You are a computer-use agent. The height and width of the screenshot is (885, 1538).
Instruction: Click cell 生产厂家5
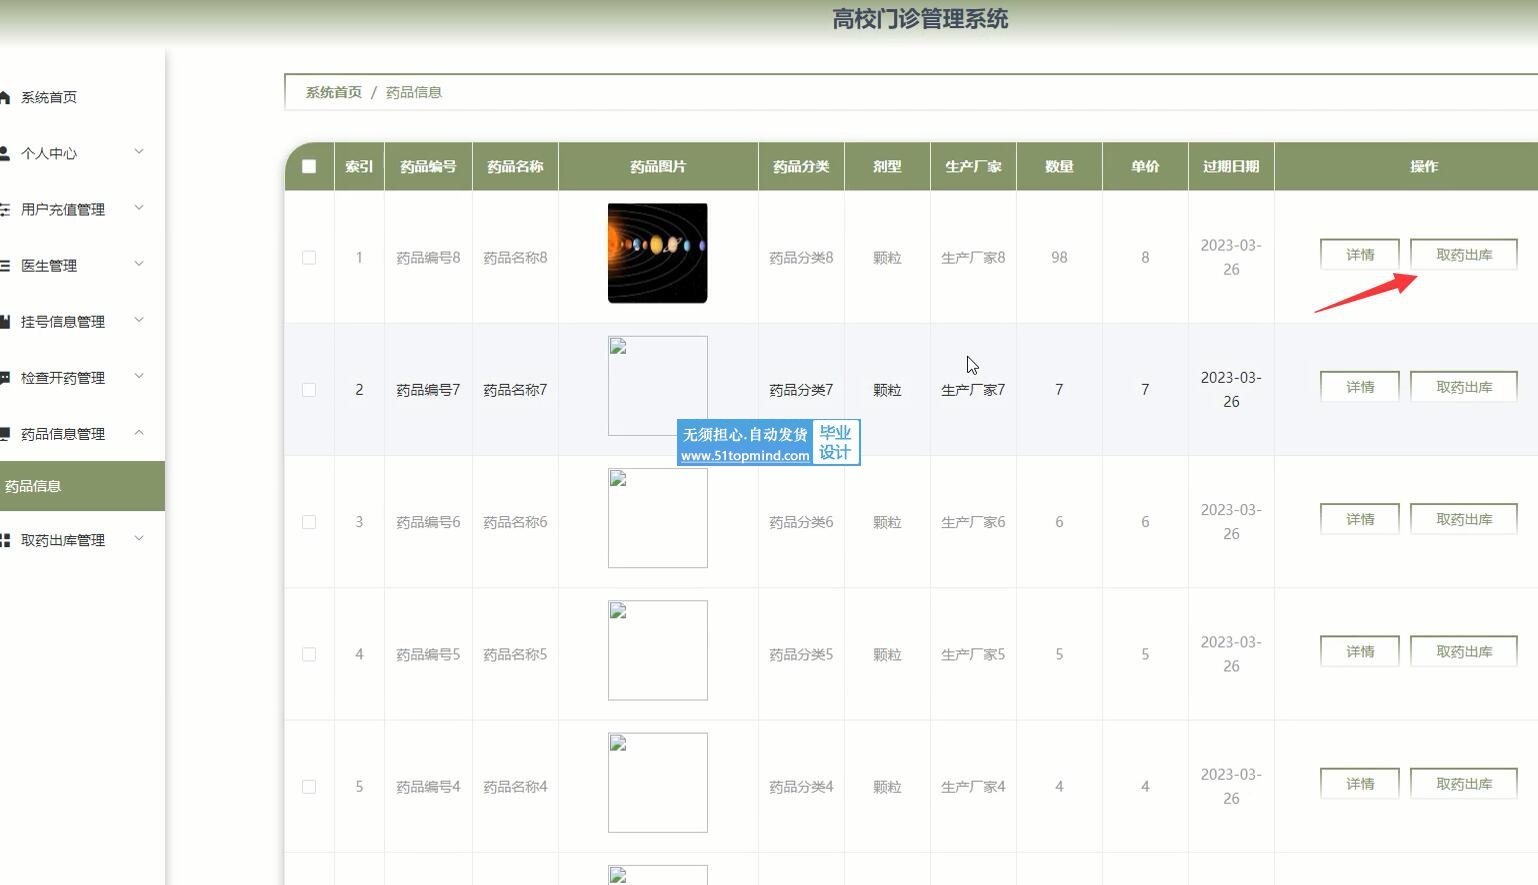tap(973, 654)
